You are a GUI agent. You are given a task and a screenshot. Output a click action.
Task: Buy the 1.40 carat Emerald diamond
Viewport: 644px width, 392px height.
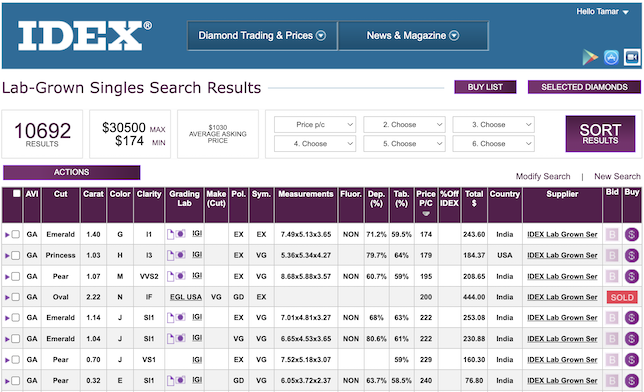coord(632,234)
